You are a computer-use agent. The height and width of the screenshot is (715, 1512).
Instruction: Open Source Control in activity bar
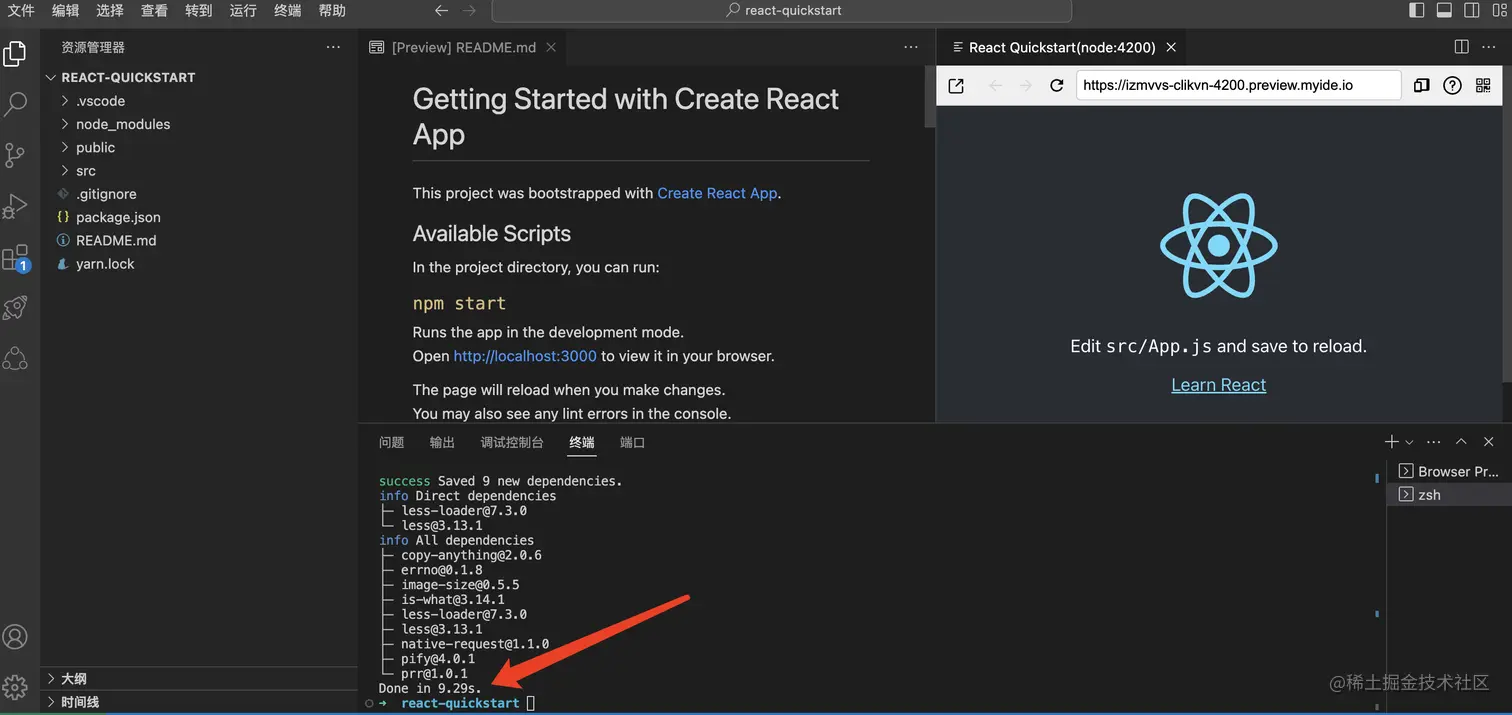pos(15,154)
